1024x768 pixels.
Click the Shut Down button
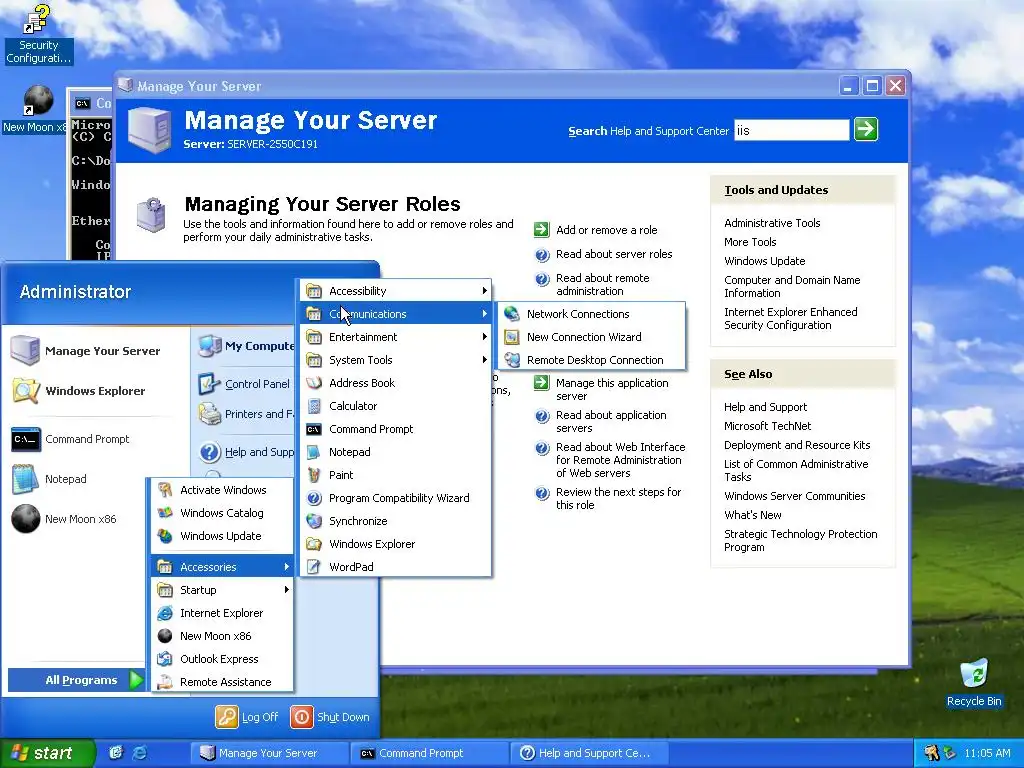pyautogui.click(x=330, y=717)
